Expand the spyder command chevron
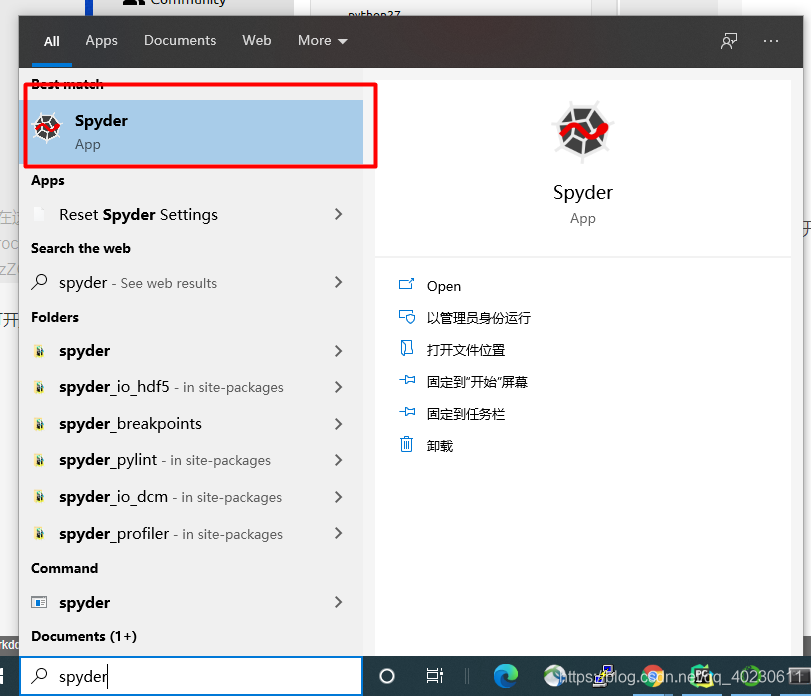The height and width of the screenshot is (696, 811). click(x=338, y=602)
